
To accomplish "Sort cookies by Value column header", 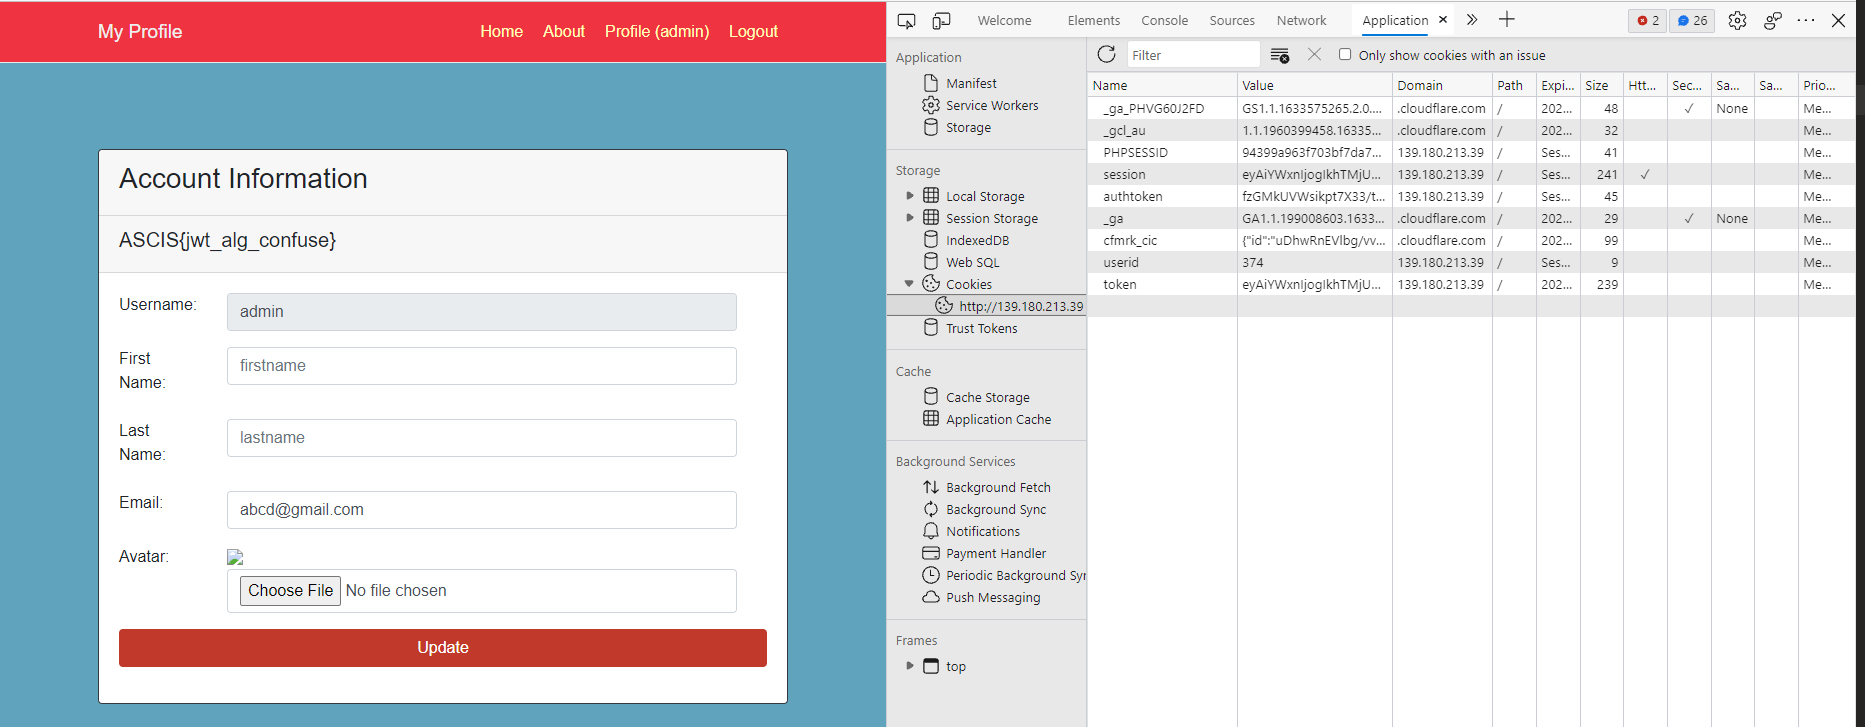I will 1315,85.
